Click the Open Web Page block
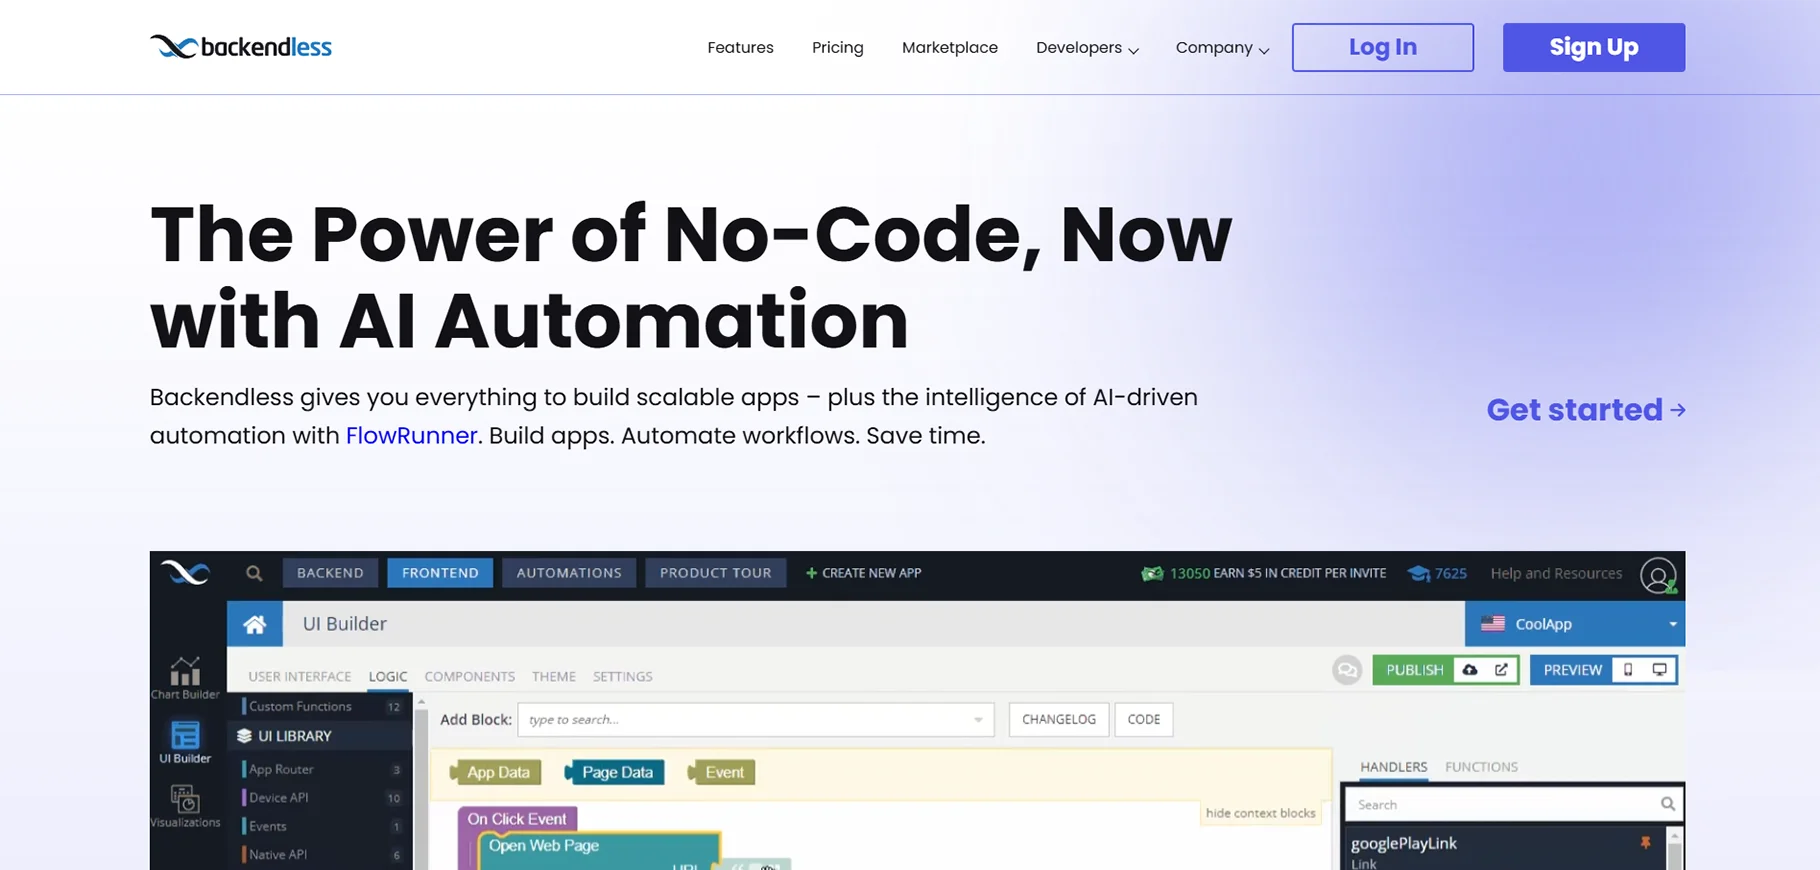 coord(544,846)
